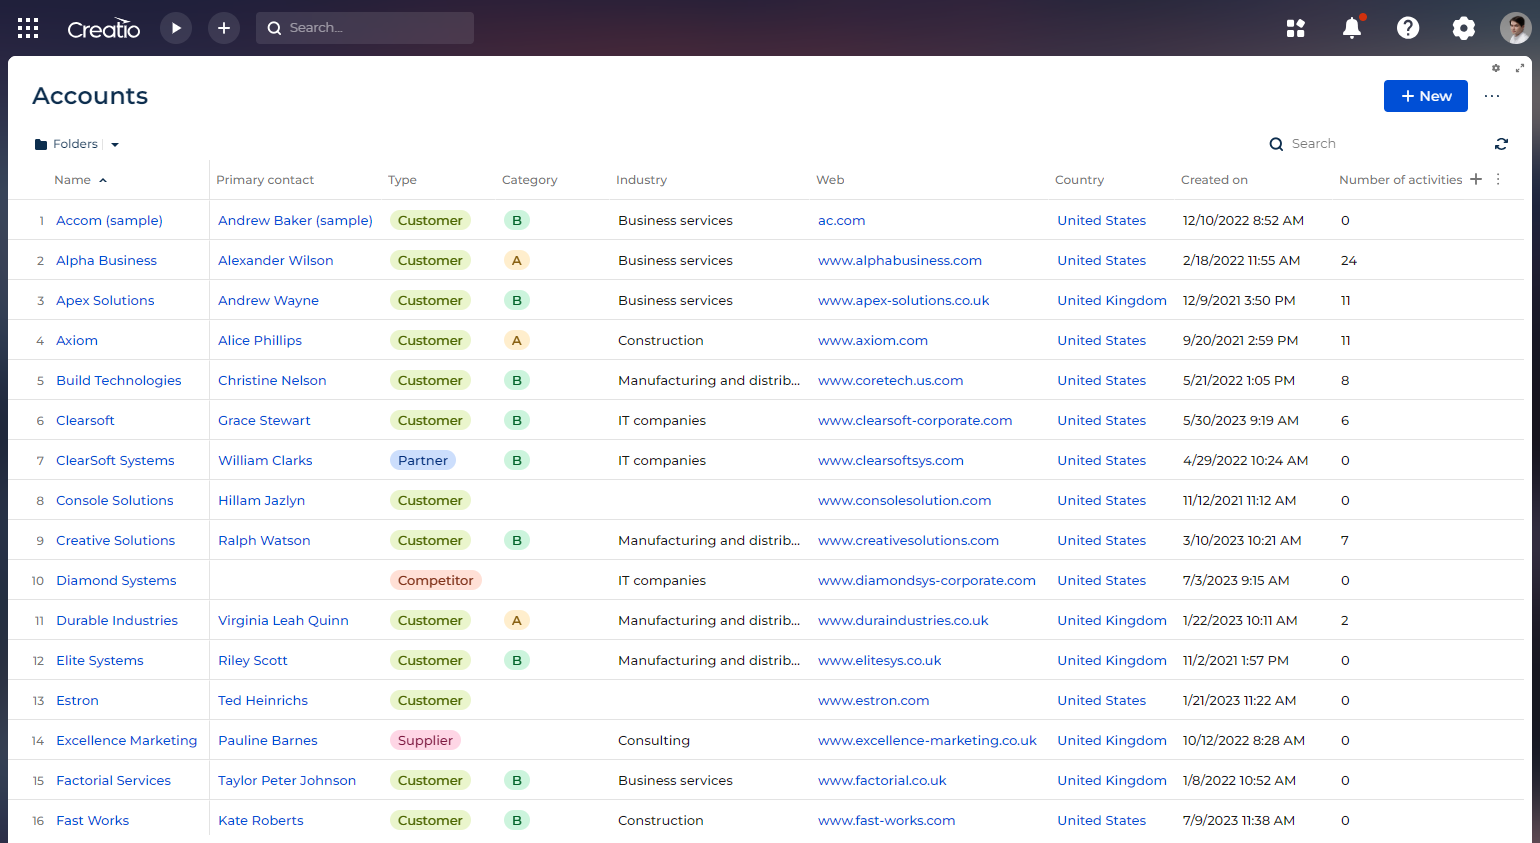Viewport: 1540px width, 843px height.
Task: Click Customer tag for Console Solutions
Action: coord(430,500)
